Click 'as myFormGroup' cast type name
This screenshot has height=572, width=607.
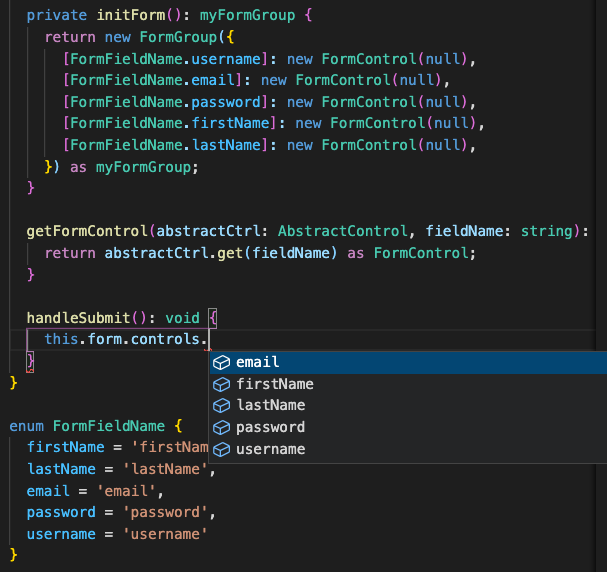point(143,168)
